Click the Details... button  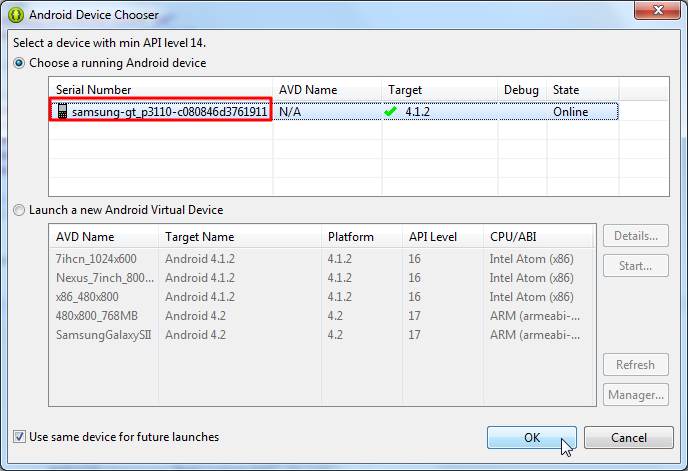pyautogui.click(x=636, y=236)
